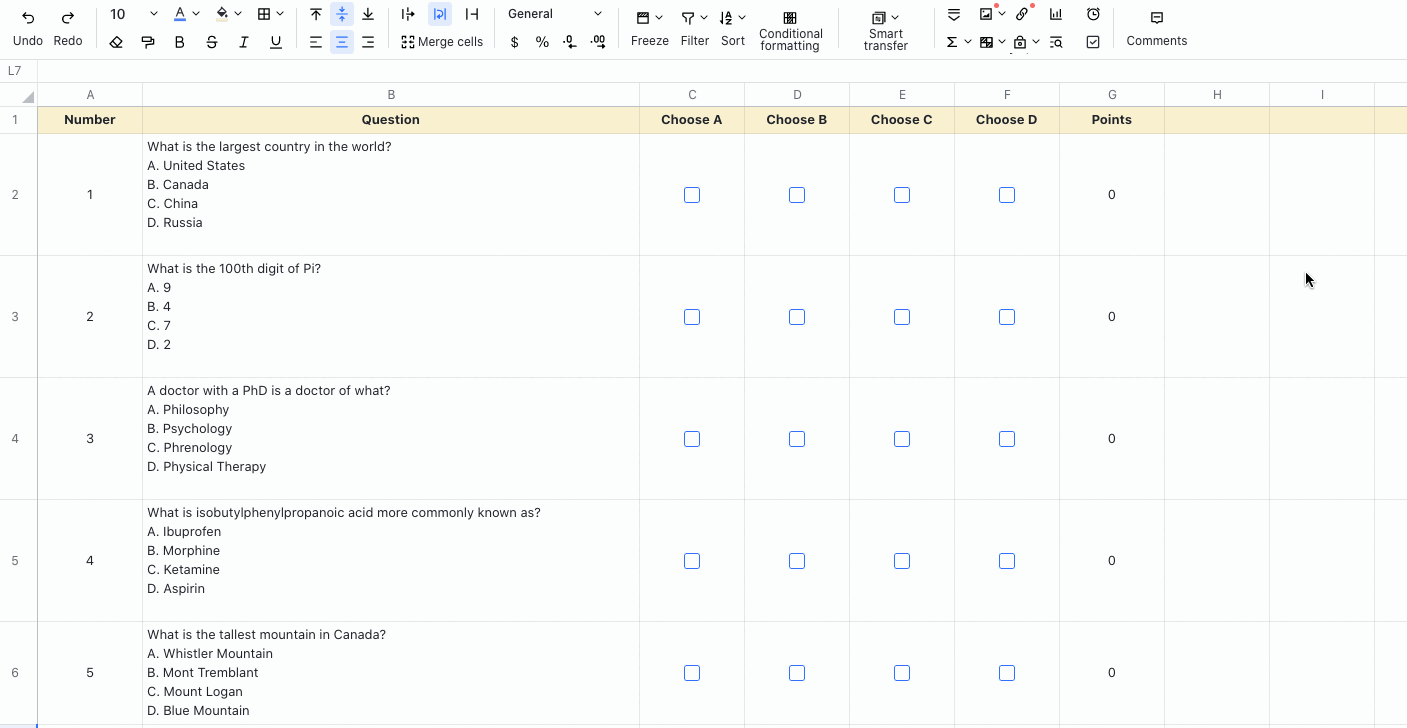Apply strikethrough formatting
Viewport: 1407px width, 728px height.
click(209, 42)
